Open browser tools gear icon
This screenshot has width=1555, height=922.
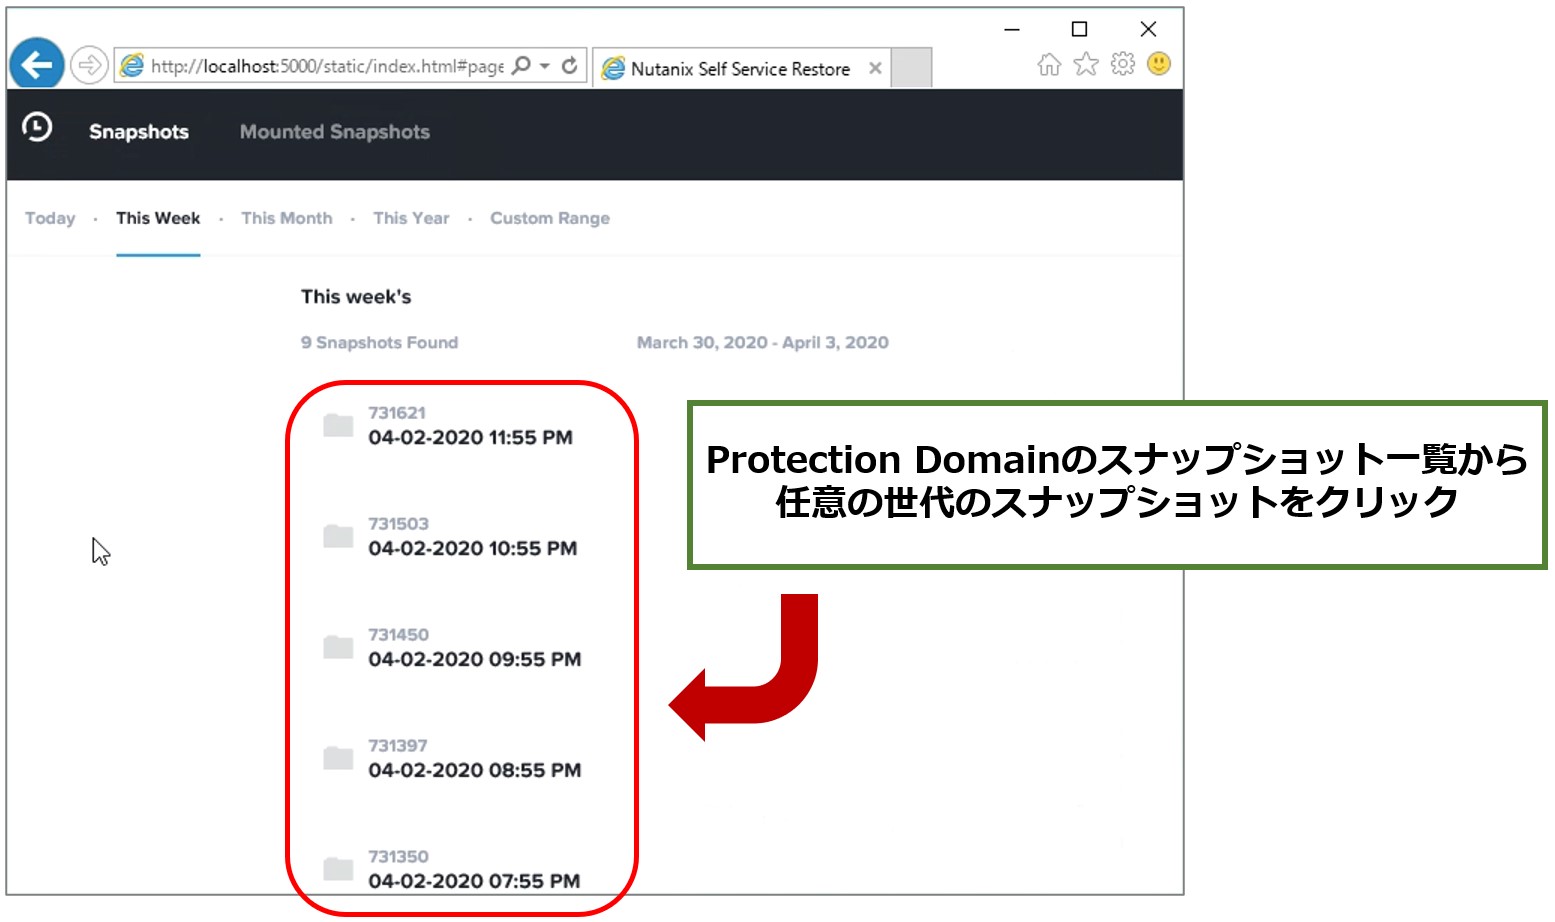pos(1123,64)
